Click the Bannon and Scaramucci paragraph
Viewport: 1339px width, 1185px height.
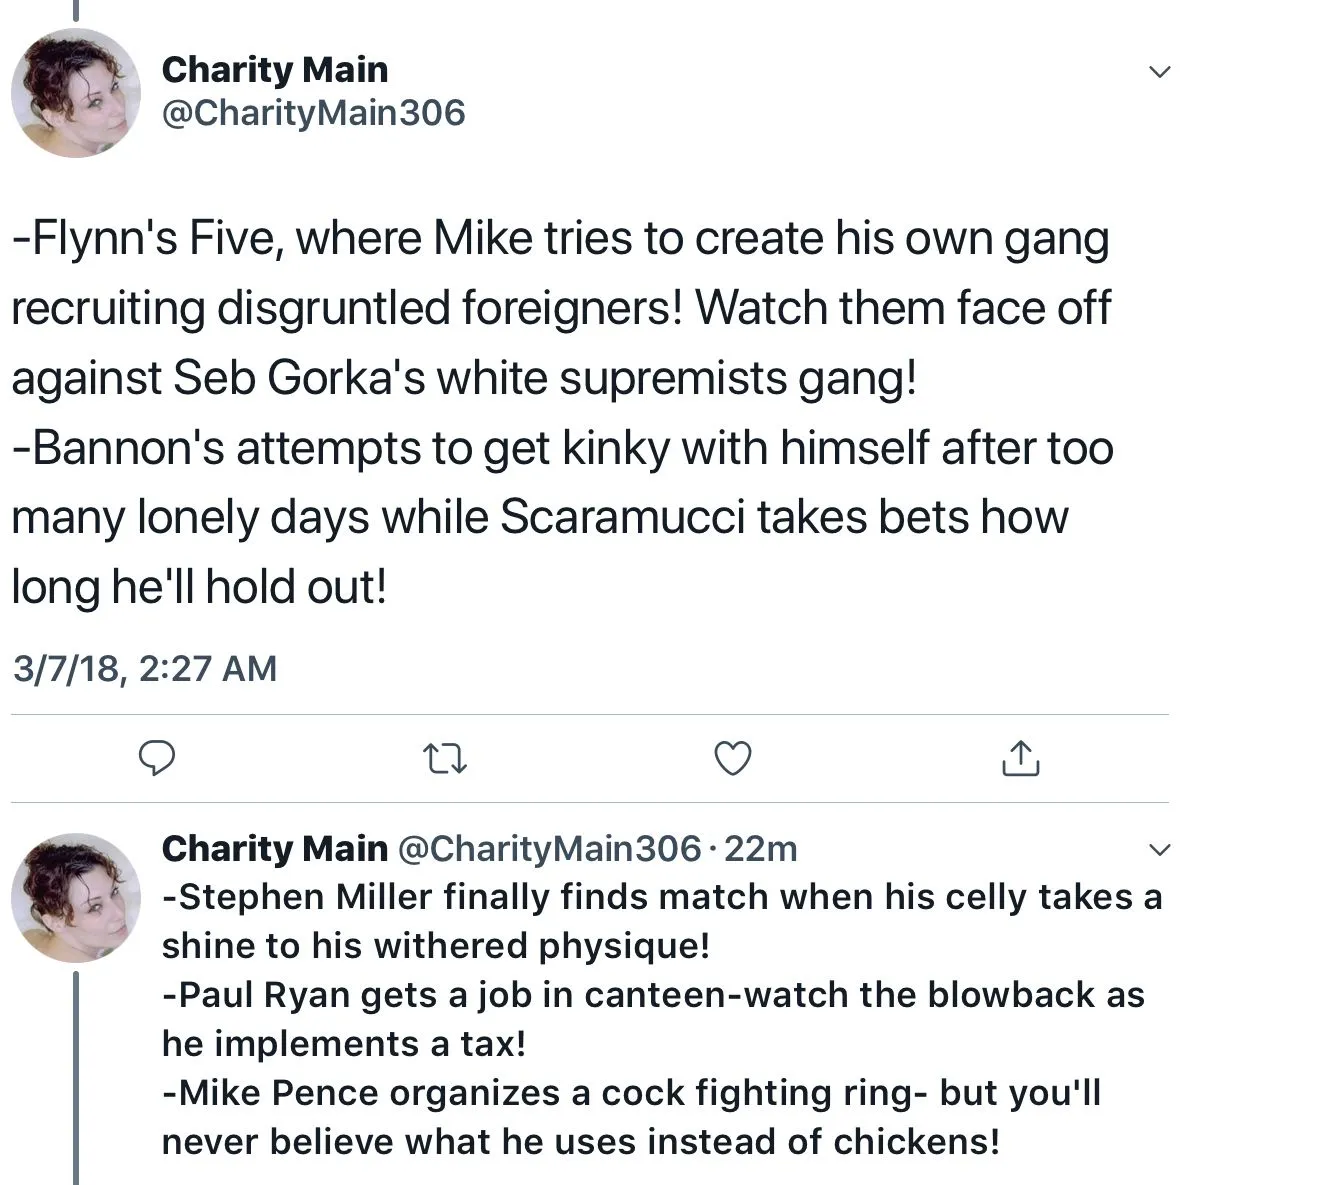(x=560, y=517)
